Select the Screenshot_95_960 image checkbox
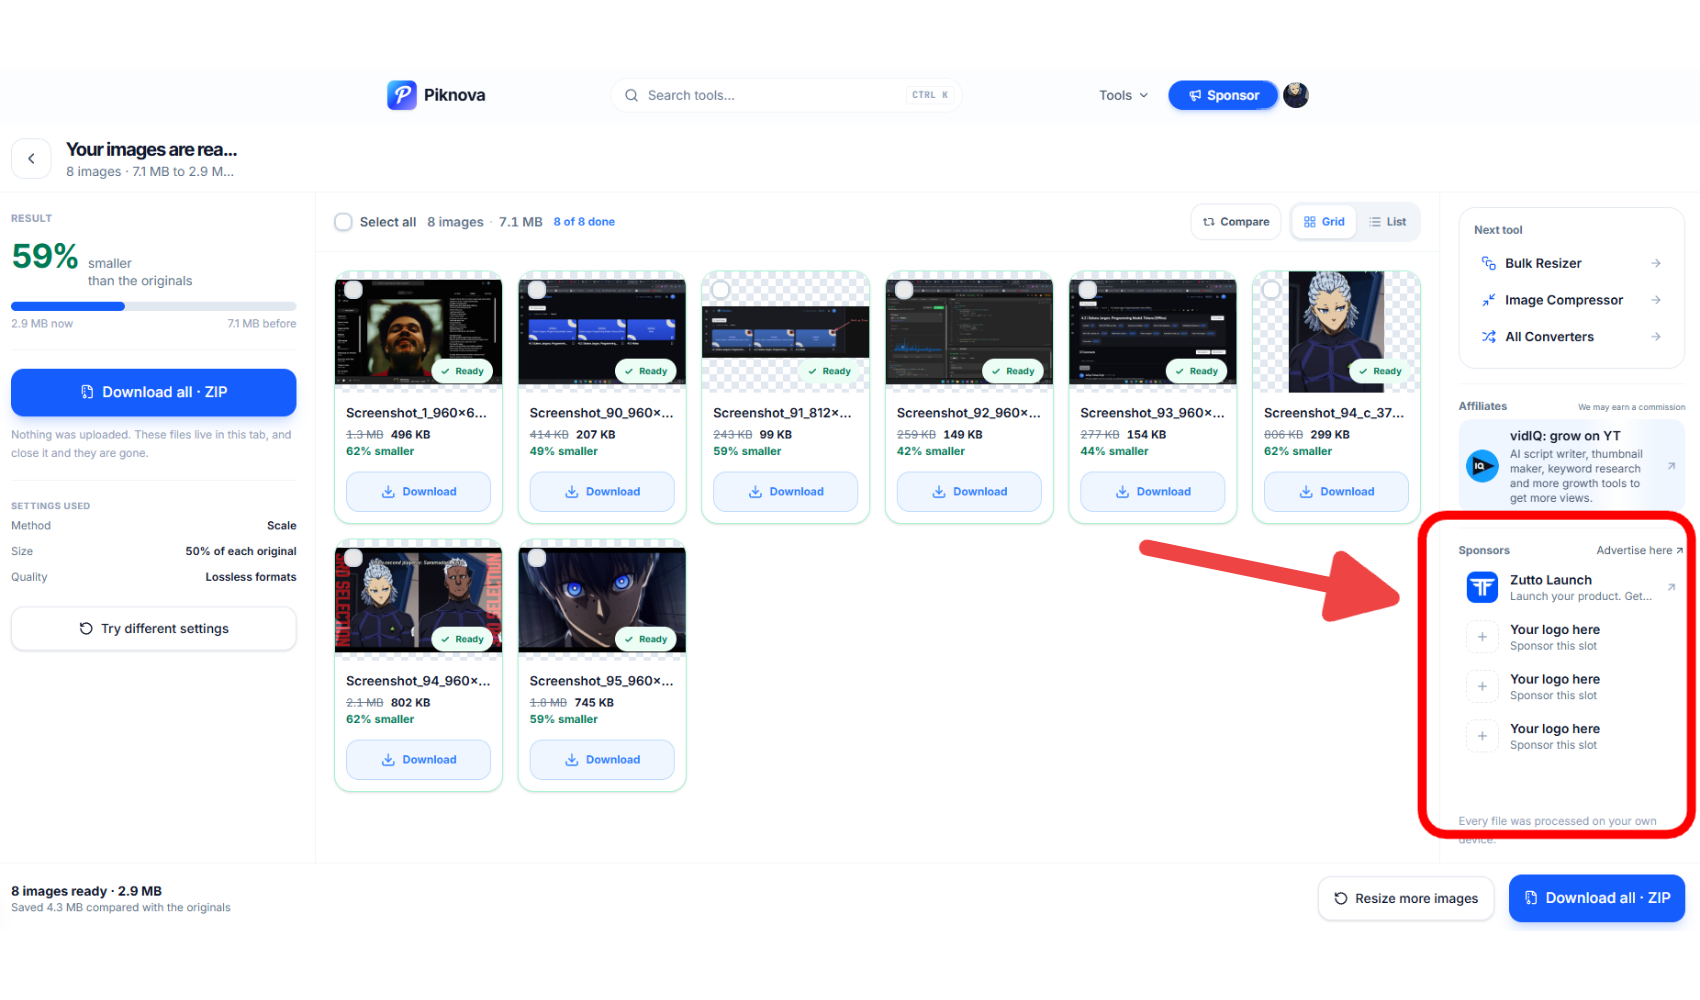Viewport: 1700px width, 1000px height. point(537,558)
